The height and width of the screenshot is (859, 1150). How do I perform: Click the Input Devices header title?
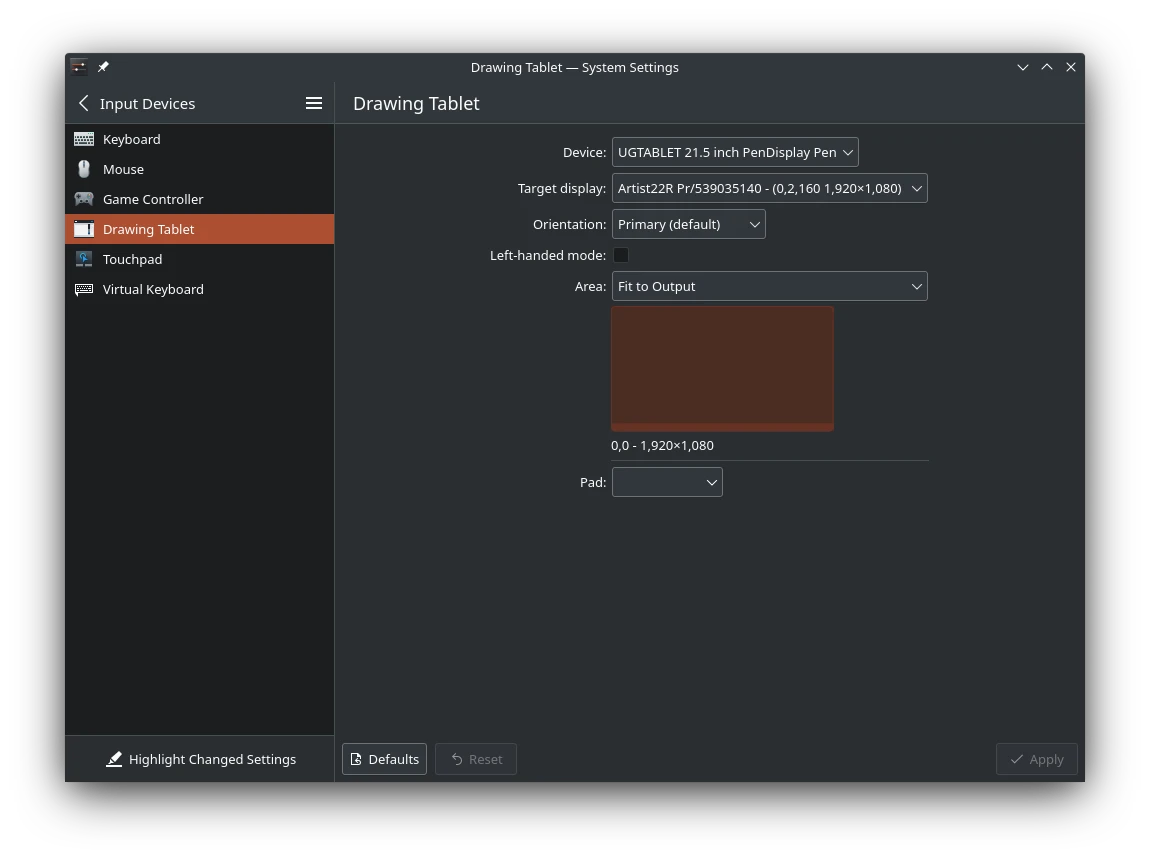click(x=147, y=103)
